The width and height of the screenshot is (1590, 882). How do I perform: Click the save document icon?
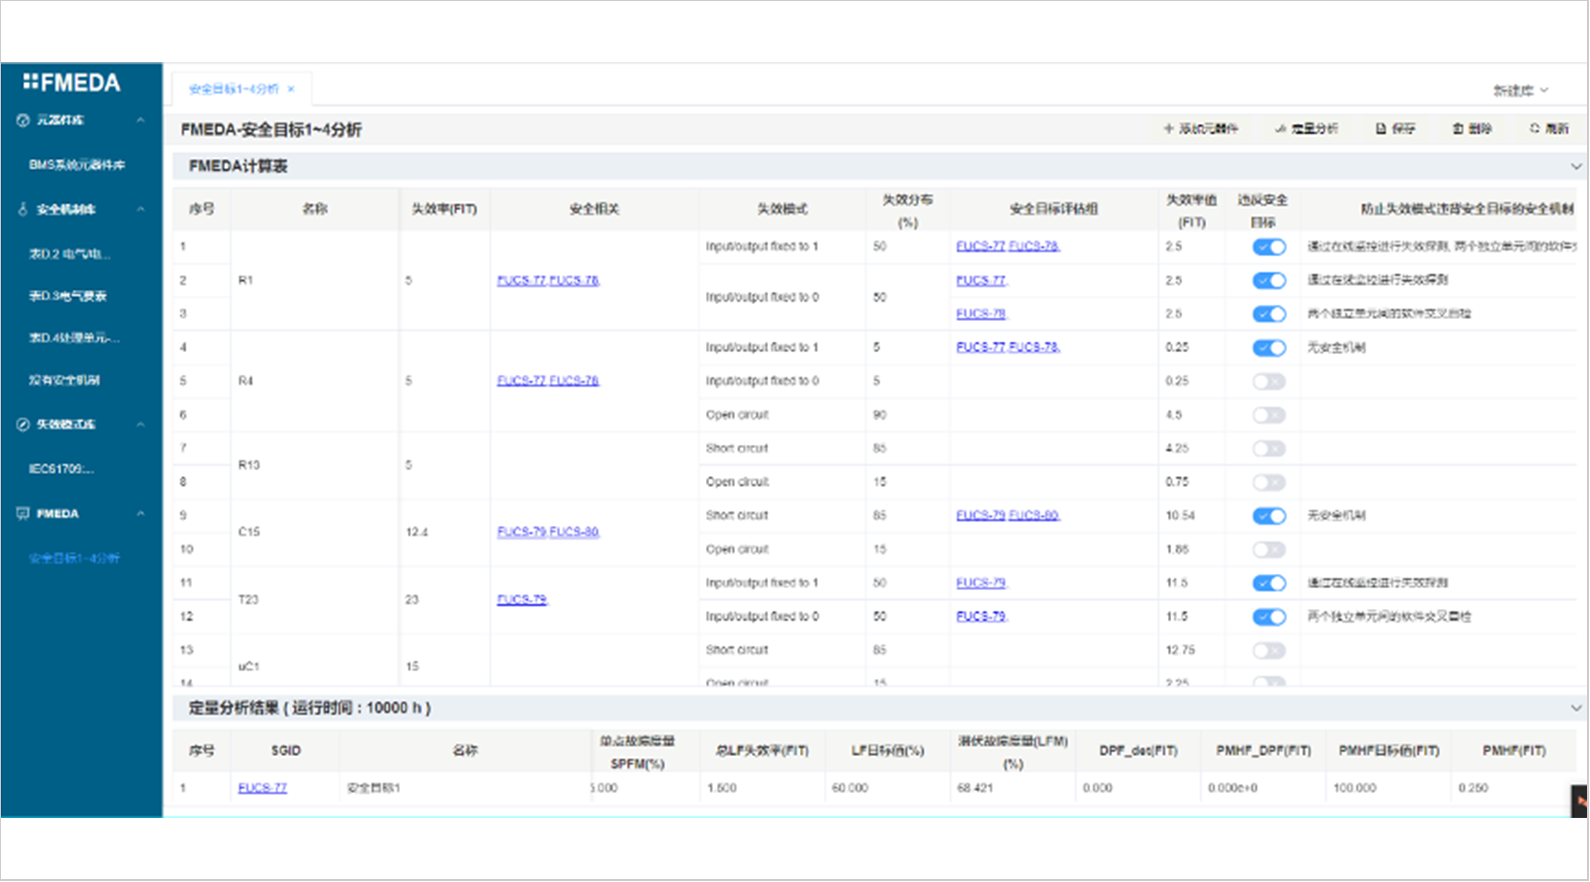pyautogui.click(x=1381, y=129)
